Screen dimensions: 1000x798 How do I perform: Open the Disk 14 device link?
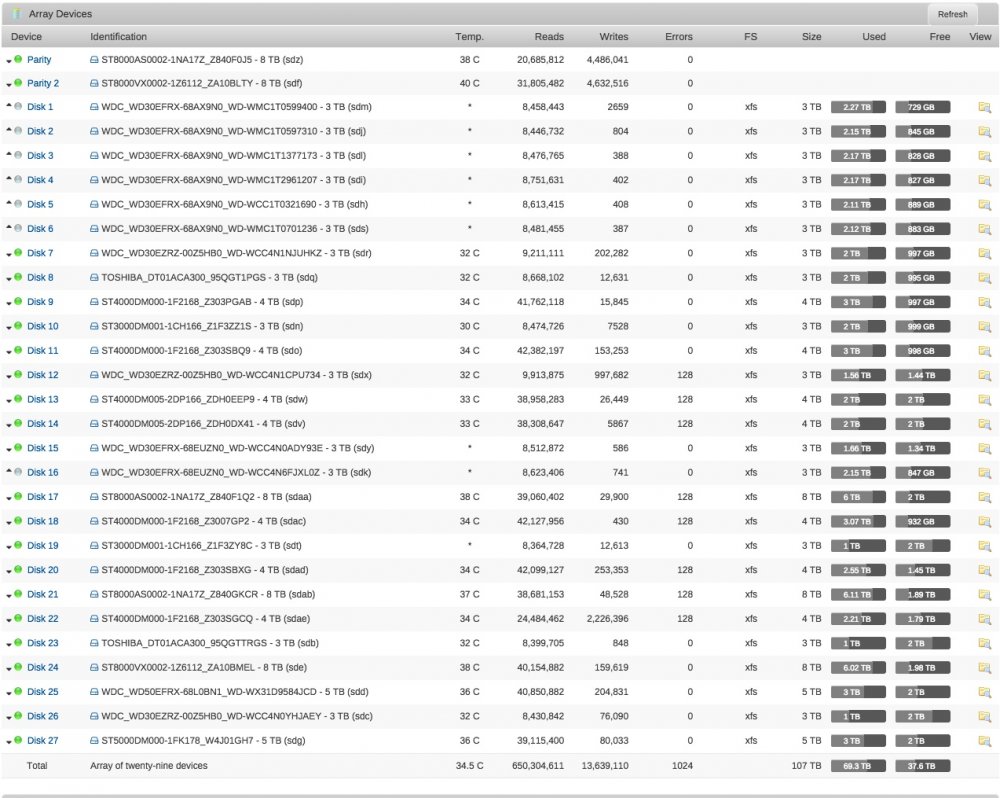click(x=43, y=424)
